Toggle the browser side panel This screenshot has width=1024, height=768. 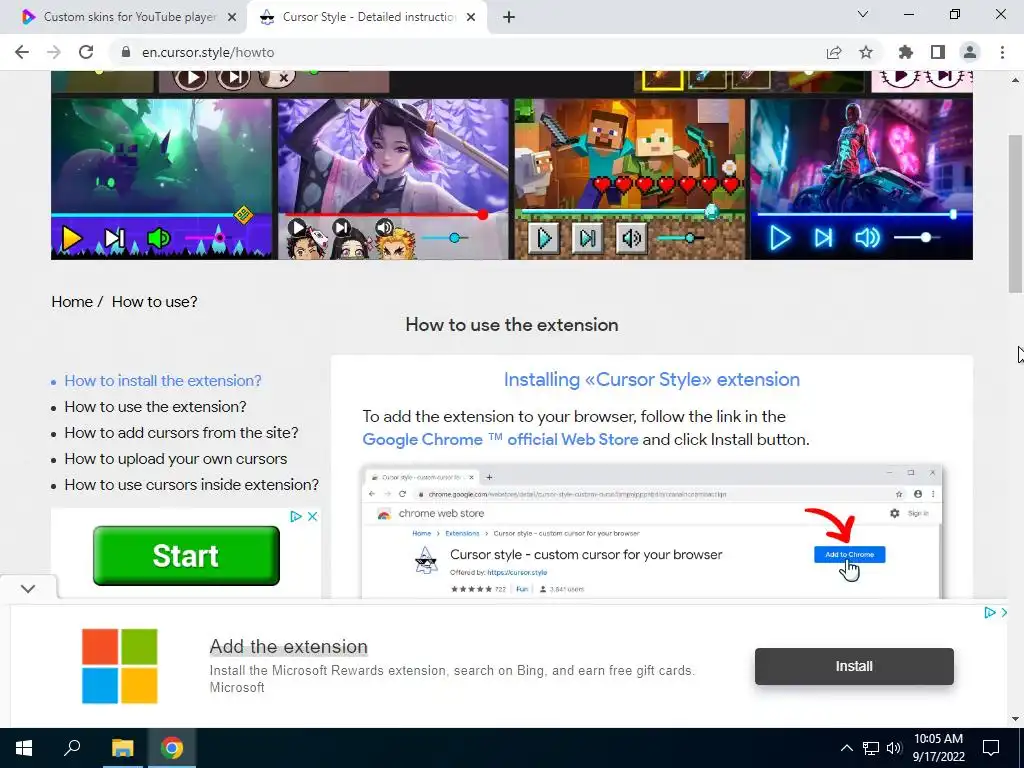pyautogui.click(x=938, y=52)
